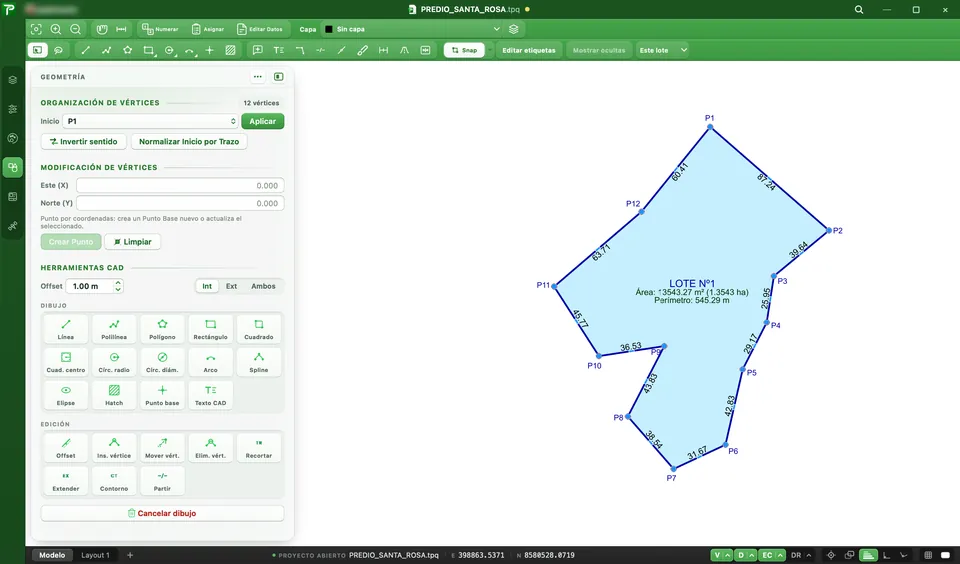Expand the chevron next to D status button
Image resolution: width=960 pixels, height=564 pixels.
coord(752,555)
